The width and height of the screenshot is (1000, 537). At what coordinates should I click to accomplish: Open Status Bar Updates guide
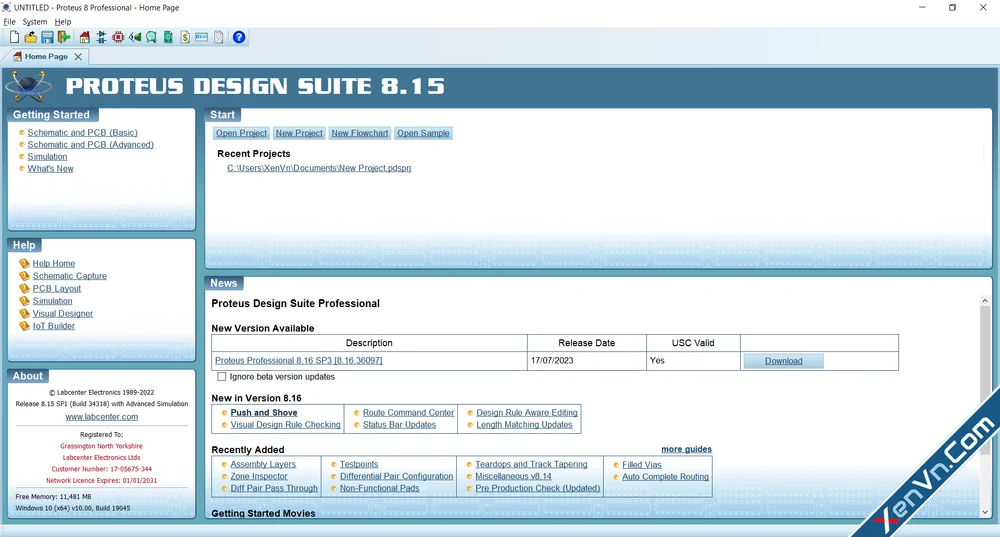pyautogui.click(x=399, y=425)
